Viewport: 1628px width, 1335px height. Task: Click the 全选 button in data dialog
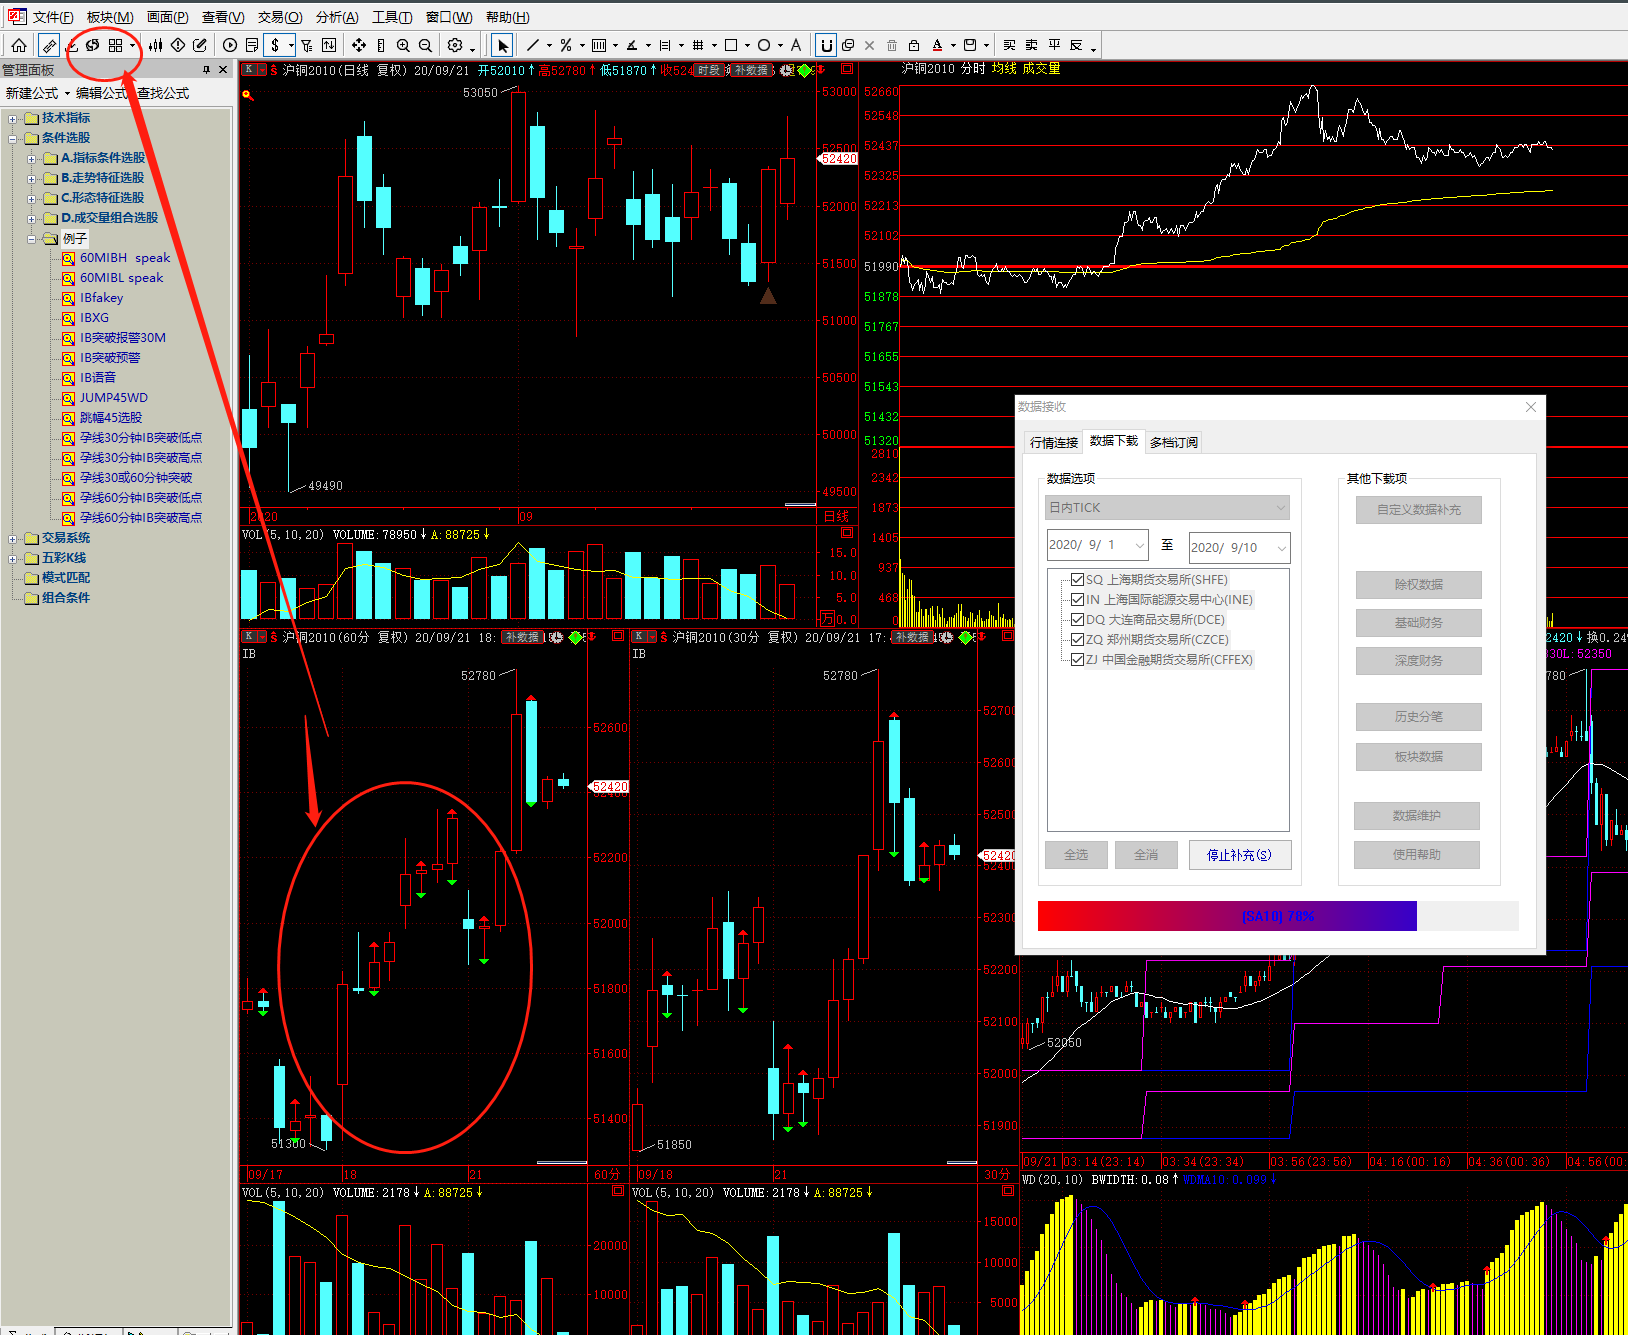click(1076, 855)
